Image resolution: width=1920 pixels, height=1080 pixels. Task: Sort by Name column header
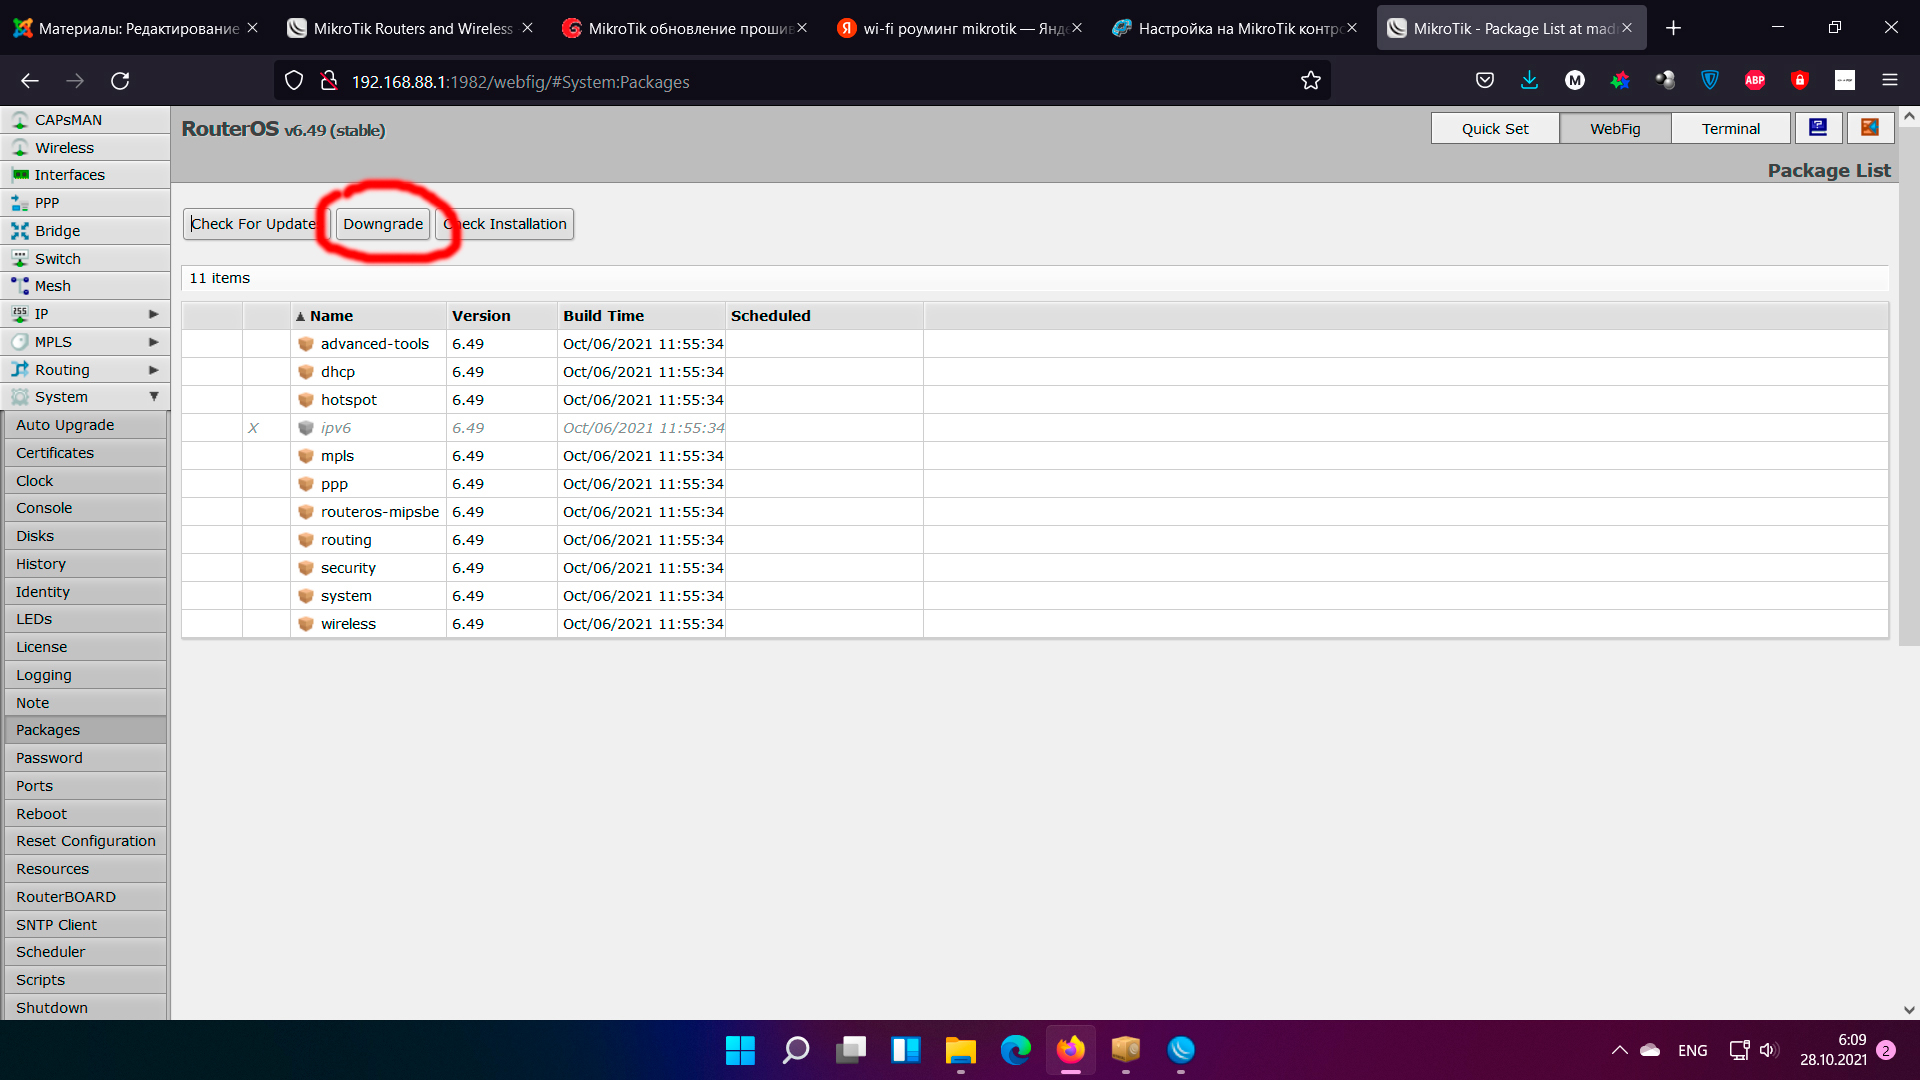point(367,316)
